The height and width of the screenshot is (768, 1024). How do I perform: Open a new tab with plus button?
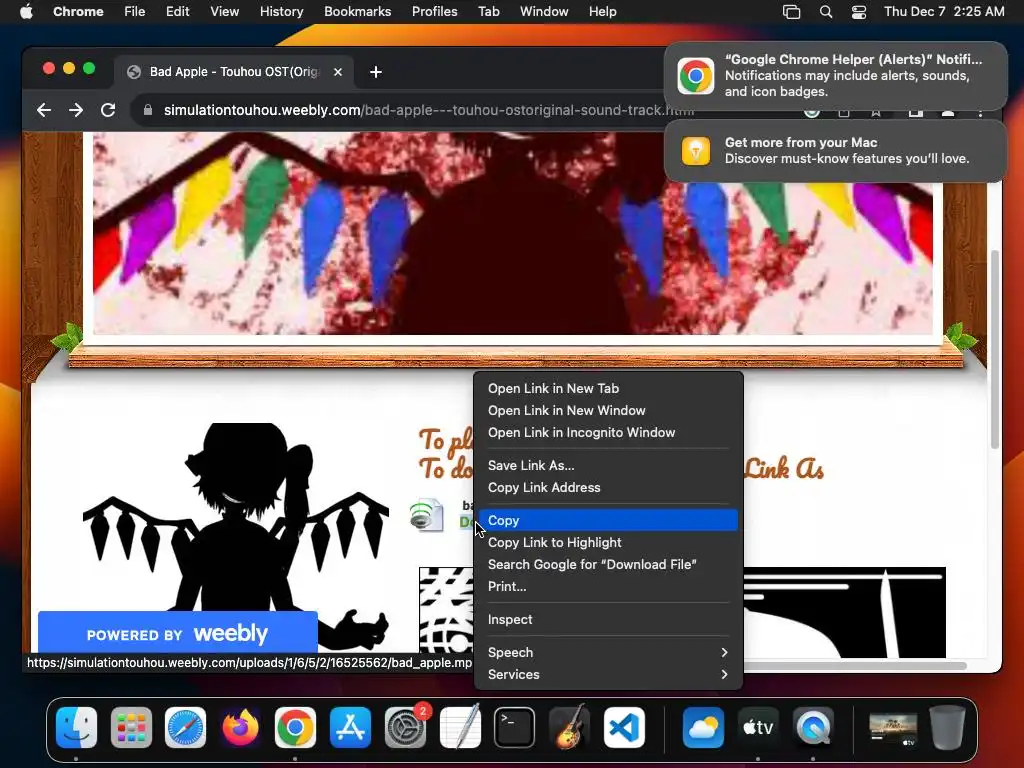point(376,72)
